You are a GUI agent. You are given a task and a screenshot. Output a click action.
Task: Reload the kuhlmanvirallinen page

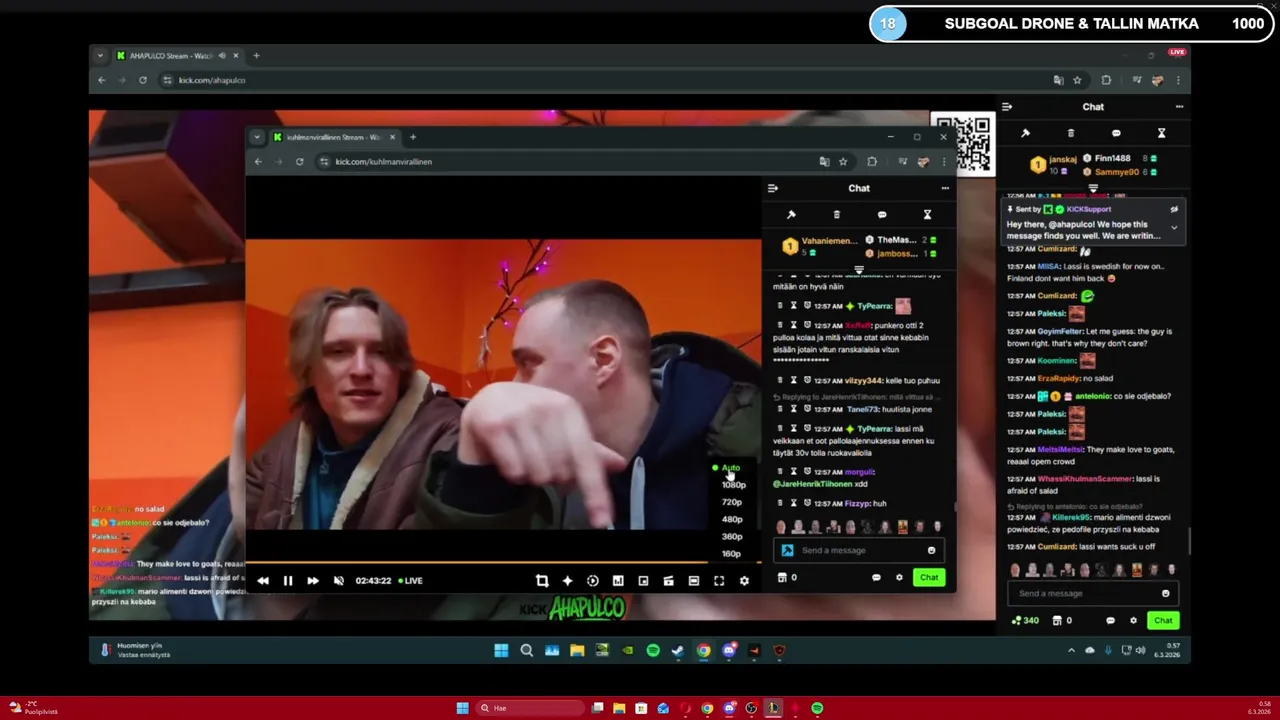tap(299, 161)
